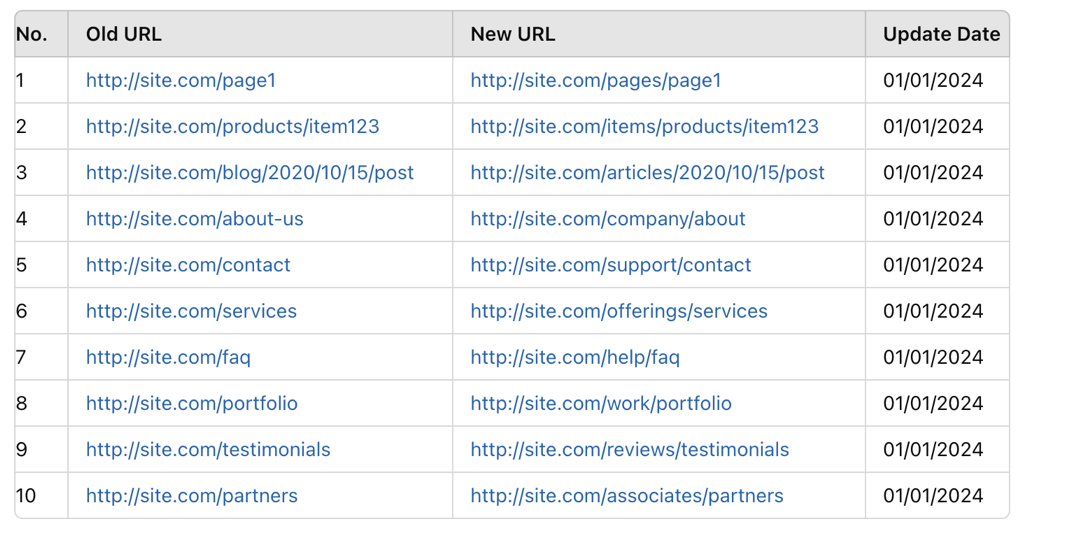Click the Update Date column header
This screenshot has height=536, width=1072.
click(941, 34)
